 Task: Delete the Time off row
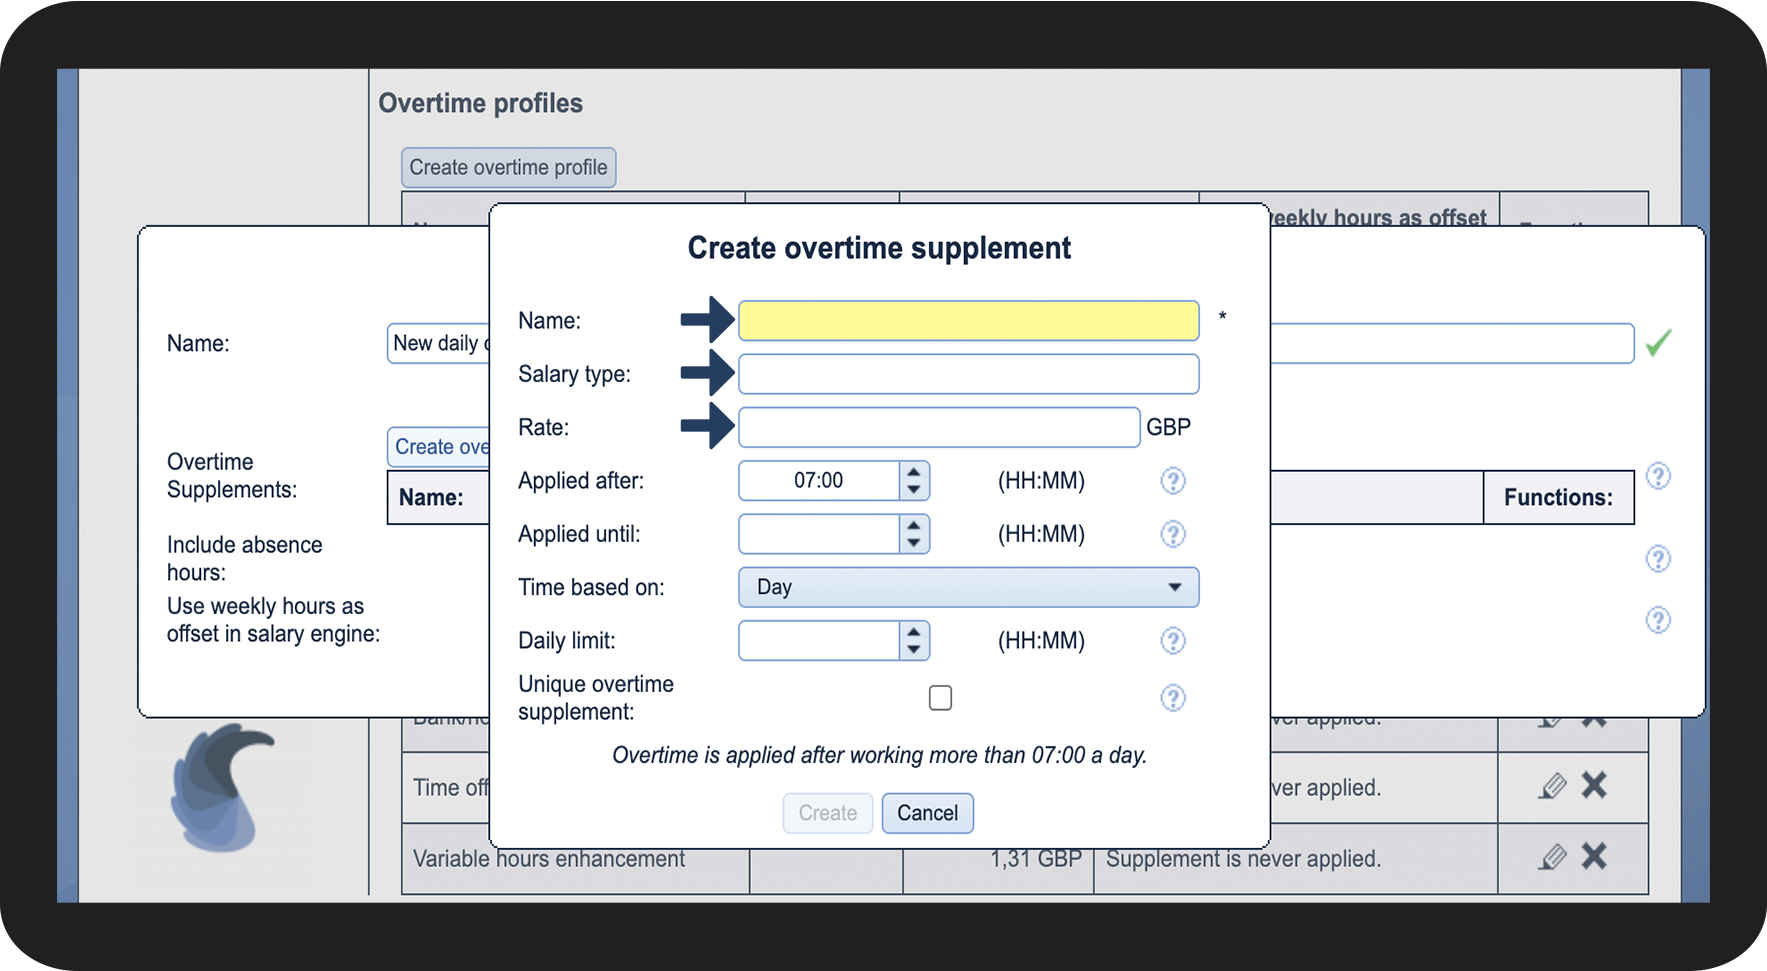[1594, 785]
